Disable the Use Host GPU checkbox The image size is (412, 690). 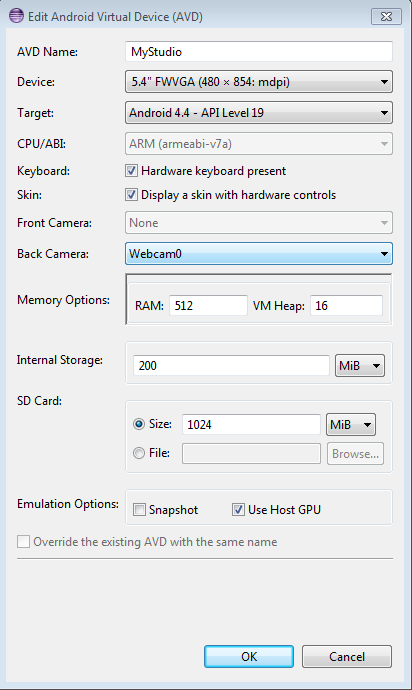(x=238, y=510)
